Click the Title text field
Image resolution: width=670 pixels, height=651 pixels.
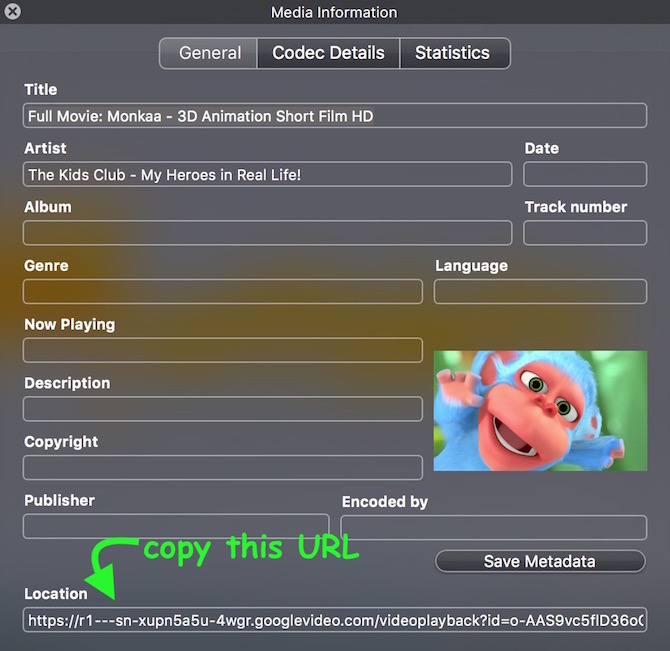click(x=335, y=116)
